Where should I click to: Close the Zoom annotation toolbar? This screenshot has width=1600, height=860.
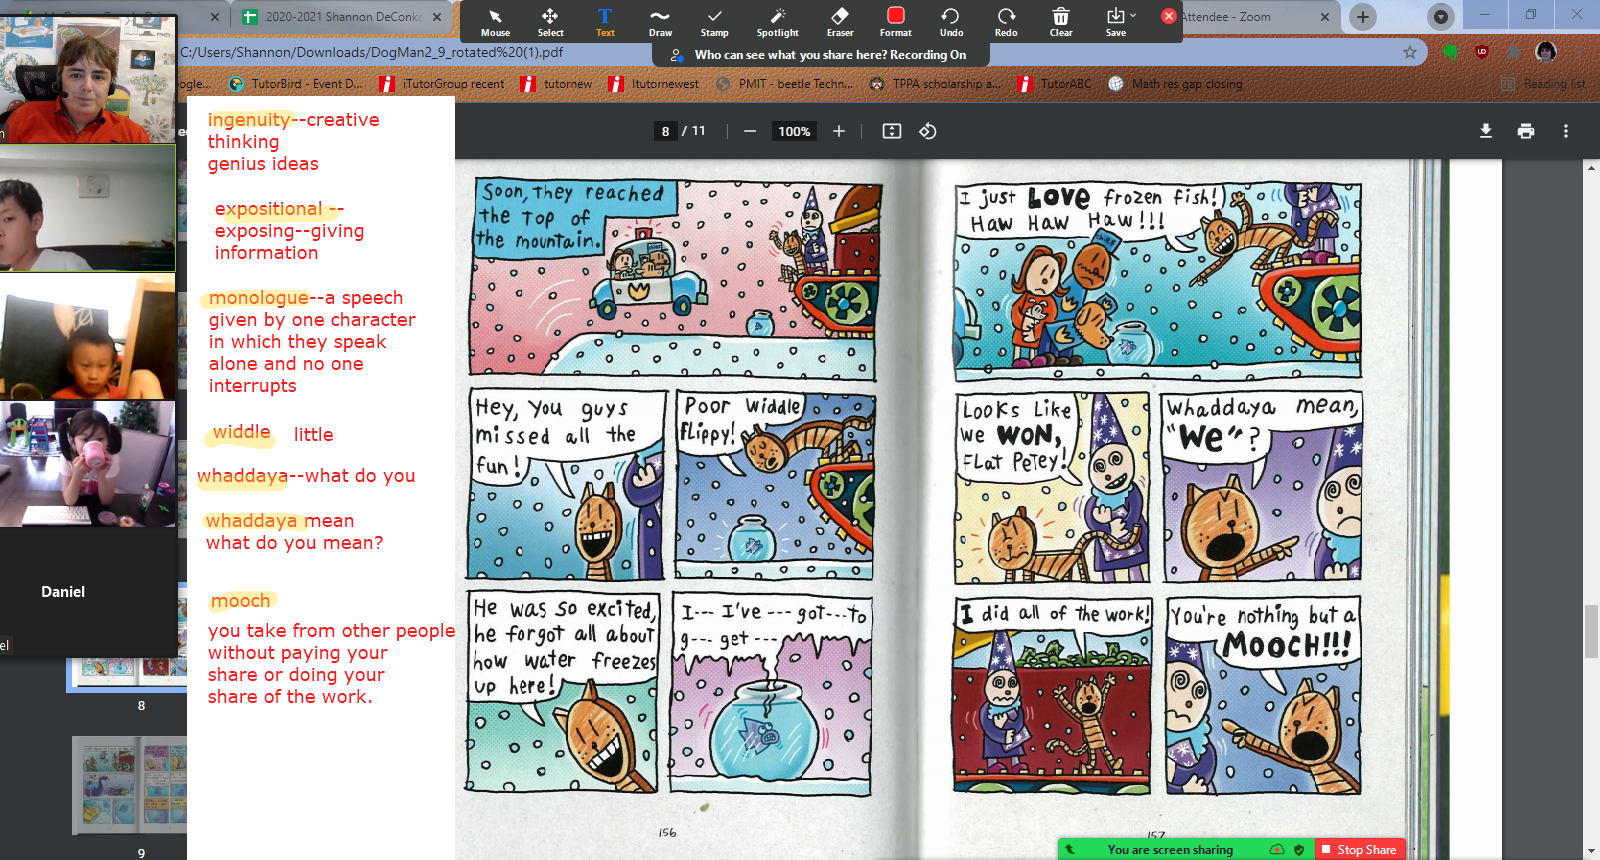coord(1168,16)
